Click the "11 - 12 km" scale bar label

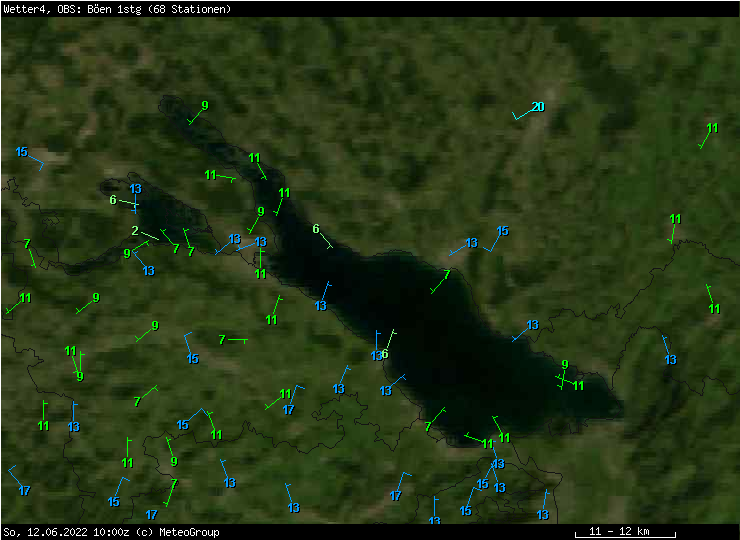619,532
